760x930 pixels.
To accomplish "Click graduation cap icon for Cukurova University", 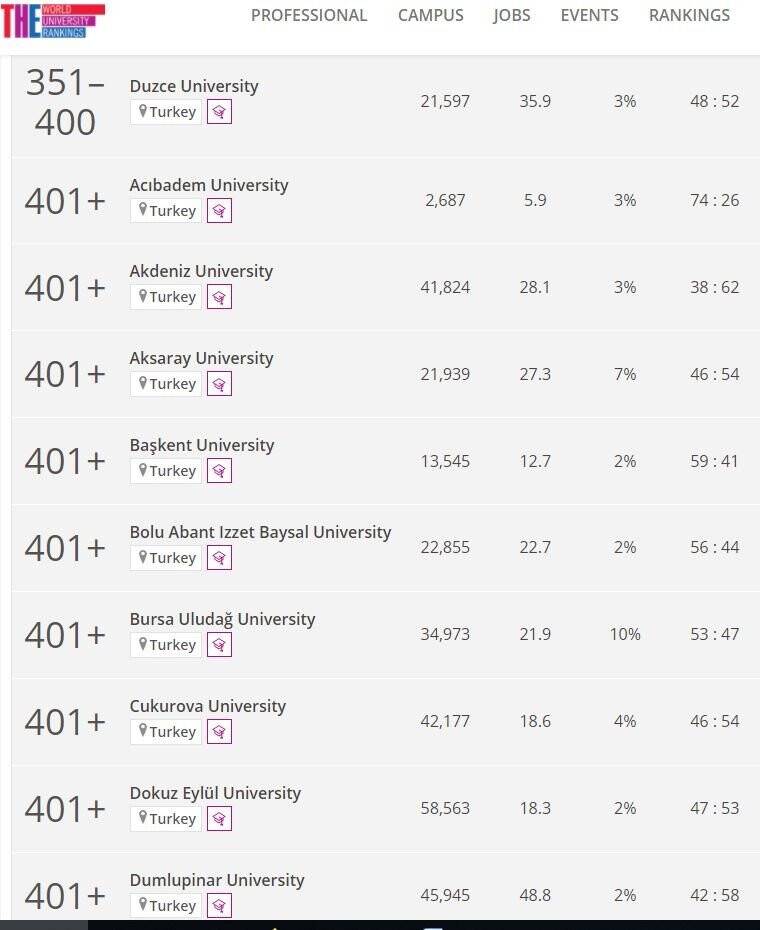I will 219,732.
